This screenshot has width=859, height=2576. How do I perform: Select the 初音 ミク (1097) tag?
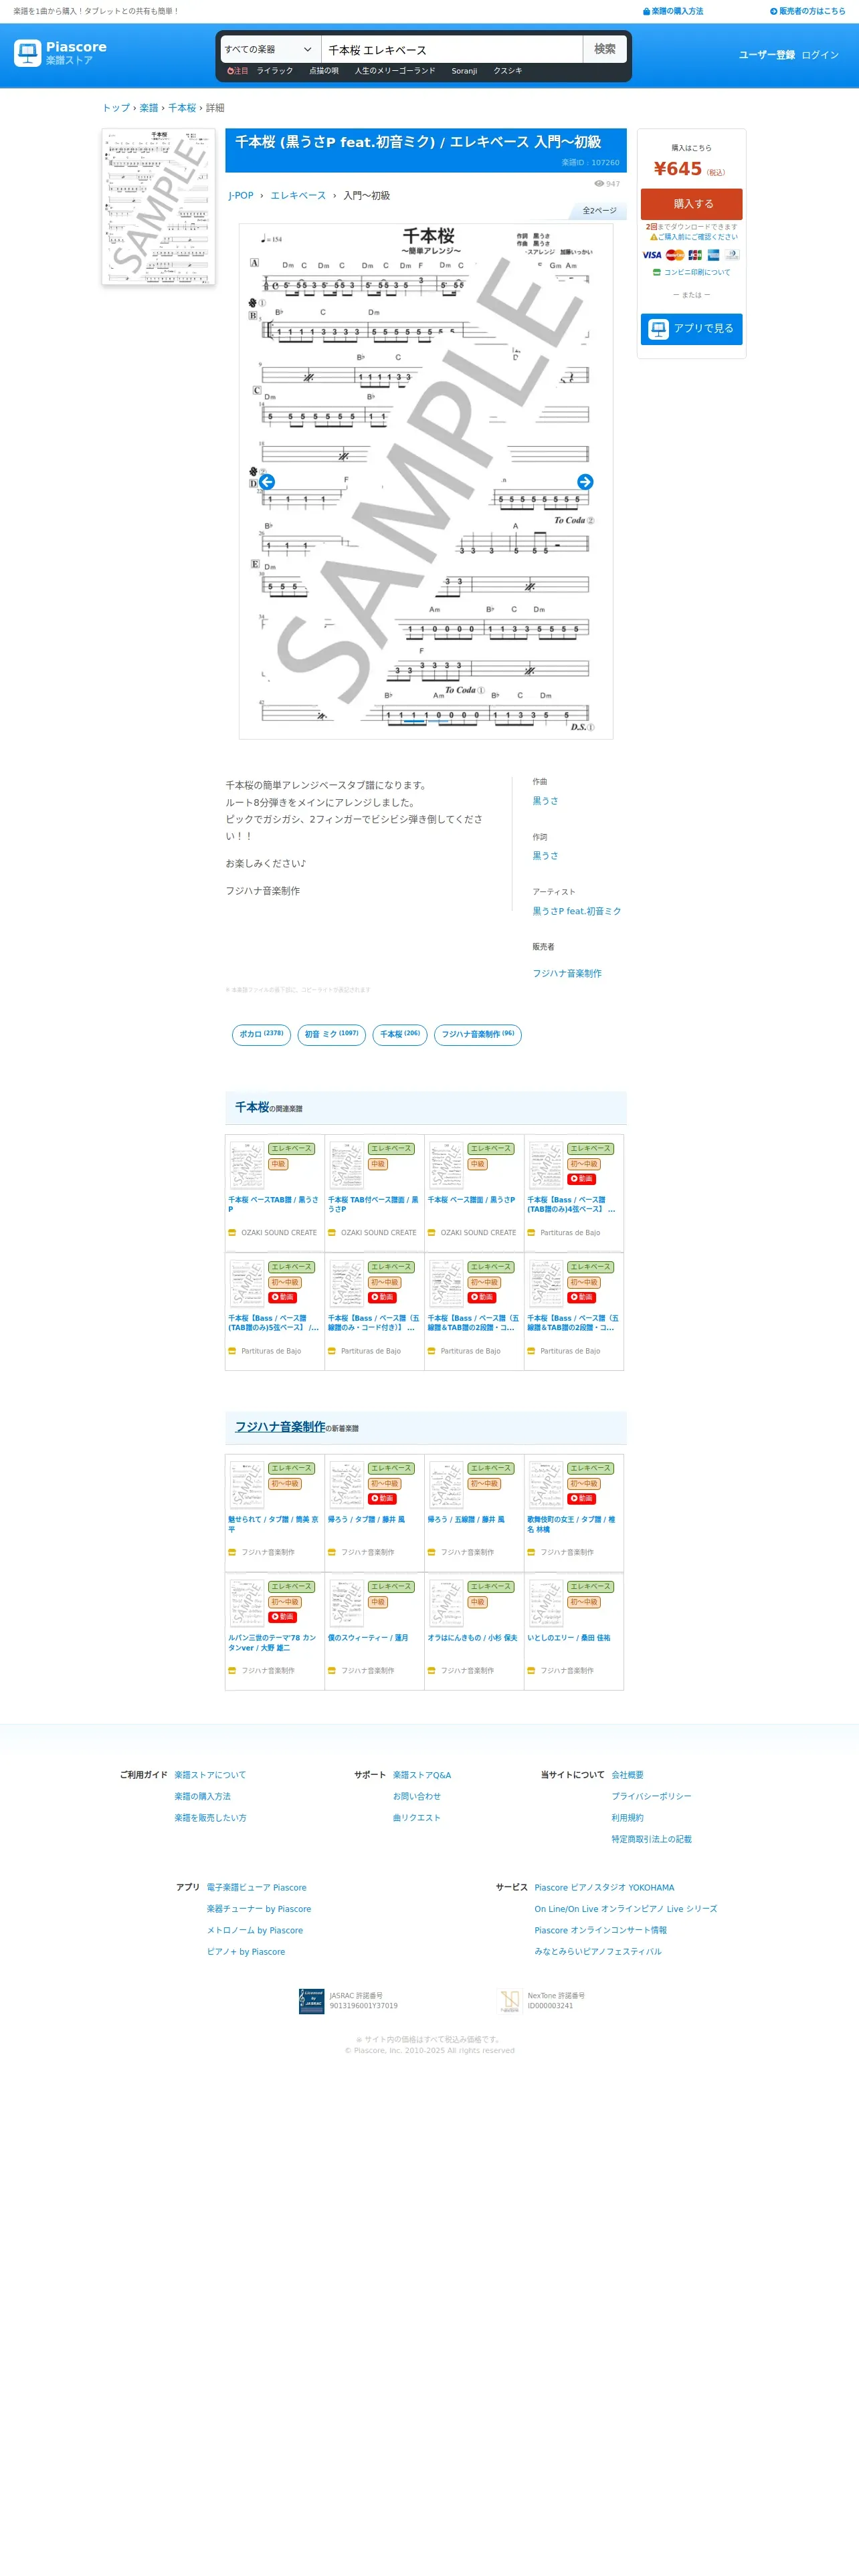click(331, 1035)
